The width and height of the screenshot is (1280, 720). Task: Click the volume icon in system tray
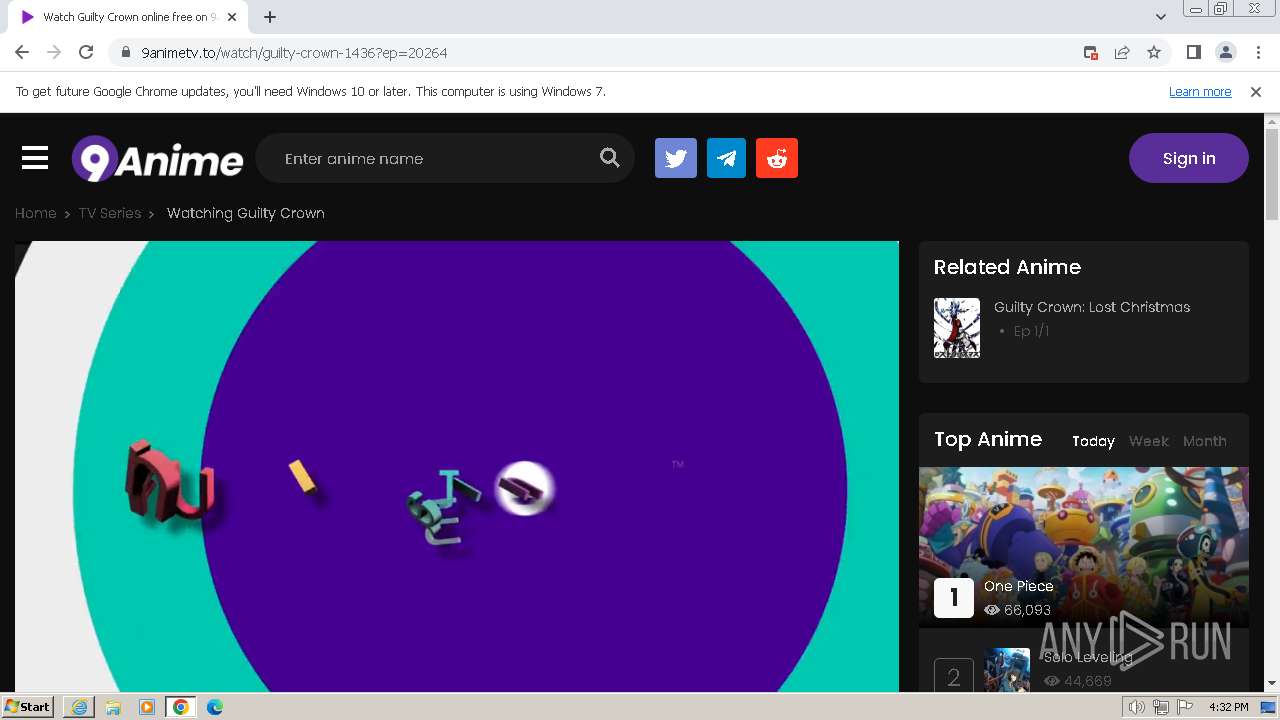[x=1137, y=707]
